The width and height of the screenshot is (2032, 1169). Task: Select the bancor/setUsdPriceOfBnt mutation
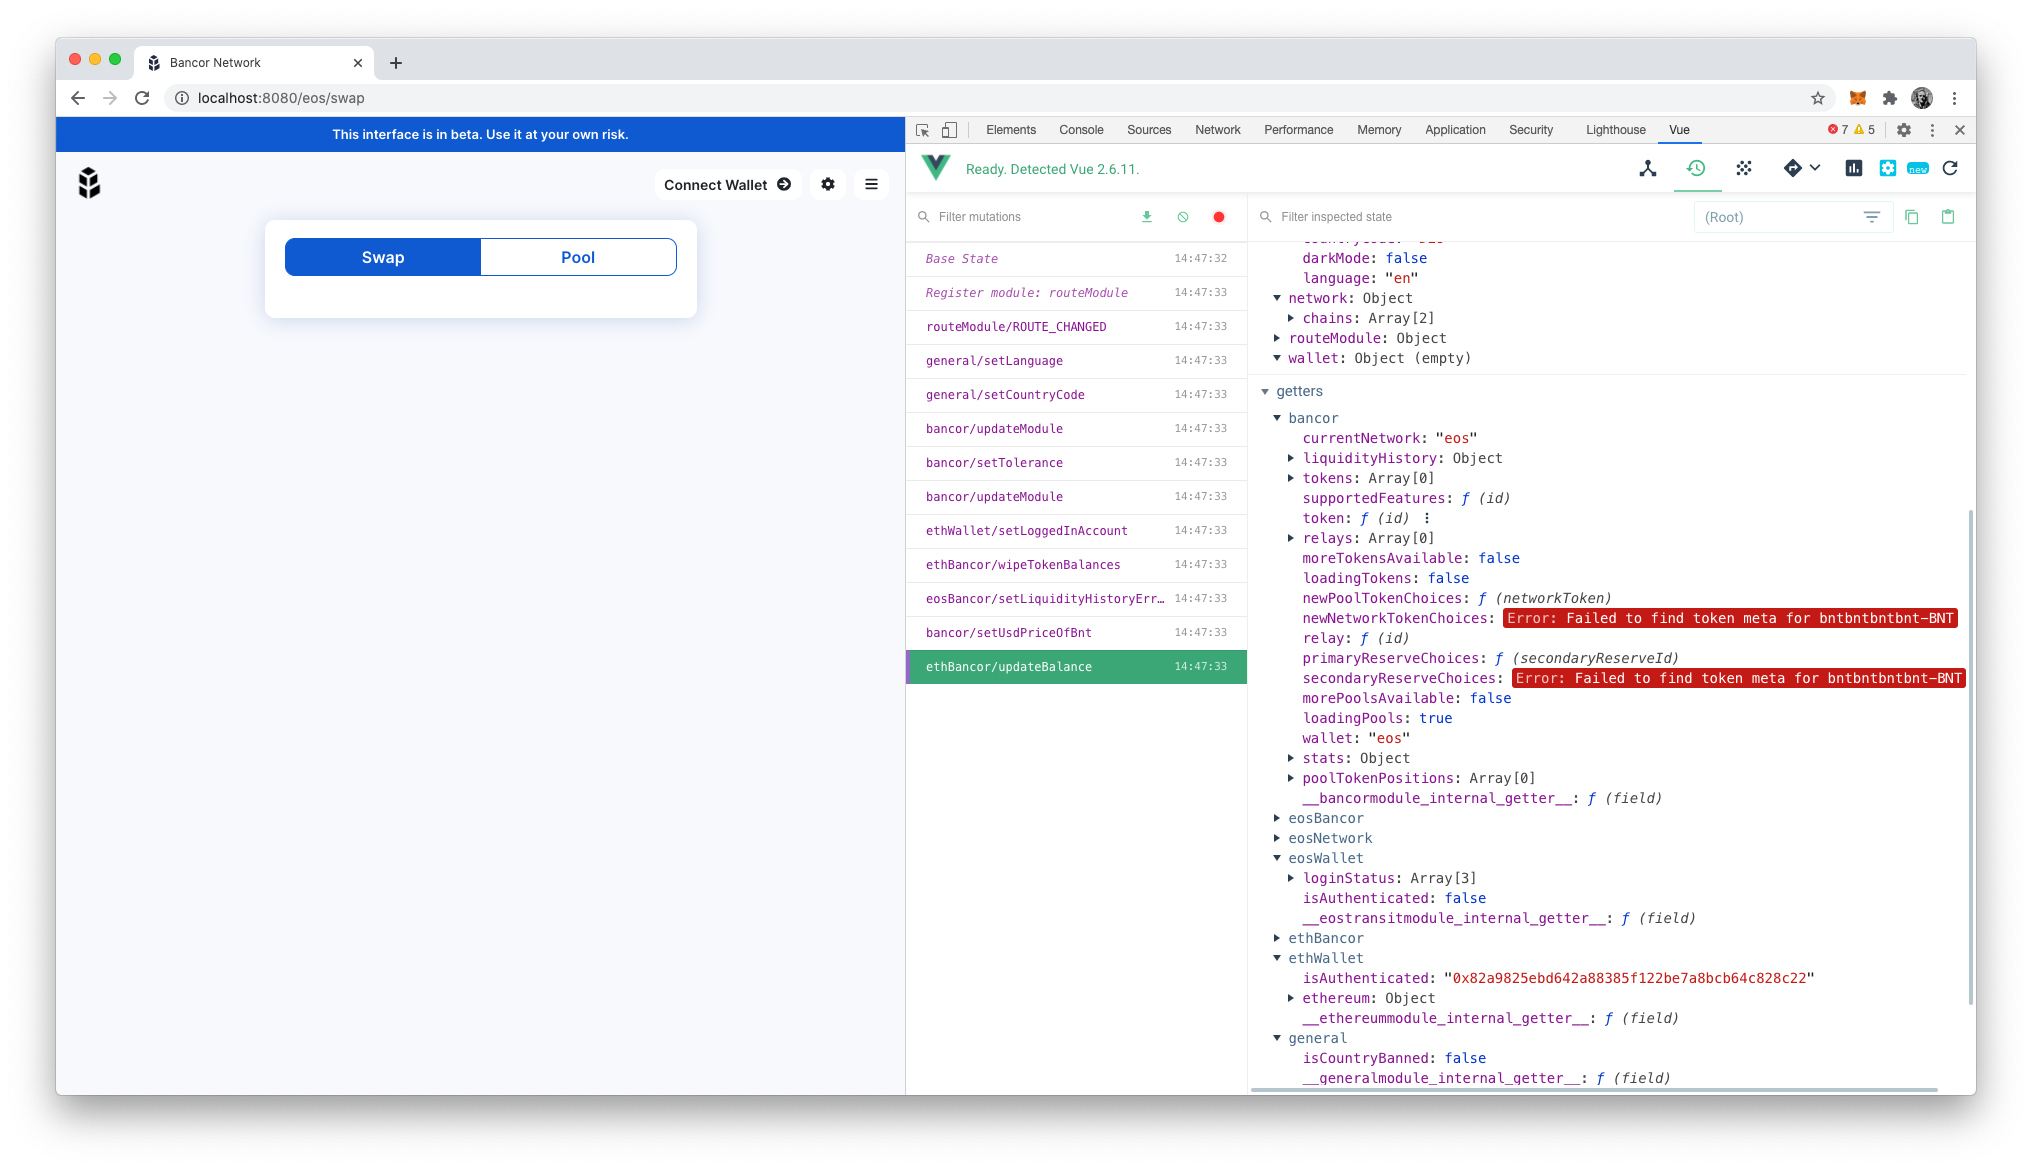point(1076,633)
